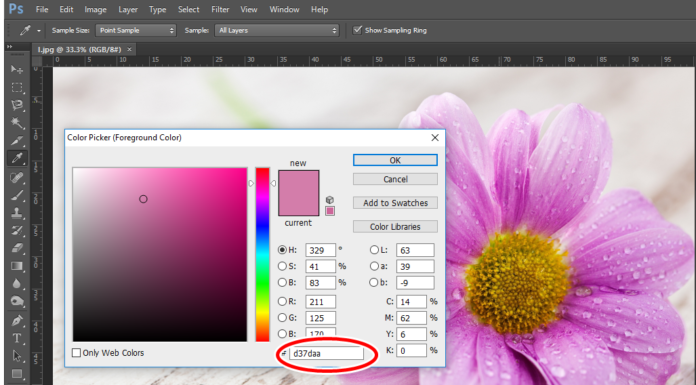Screen dimensions: 696x385
Task: Select the Clone Stamp tool
Action: click(x=17, y=213)
